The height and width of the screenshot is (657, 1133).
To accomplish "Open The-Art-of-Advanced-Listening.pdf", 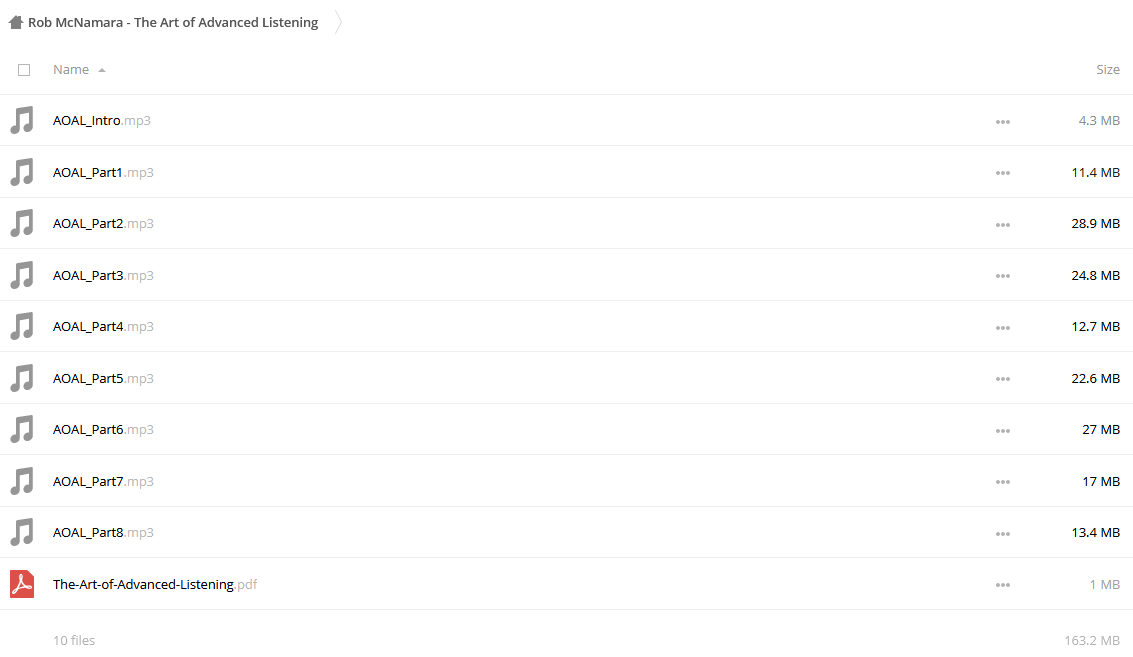I will click(x=155, y=584).
